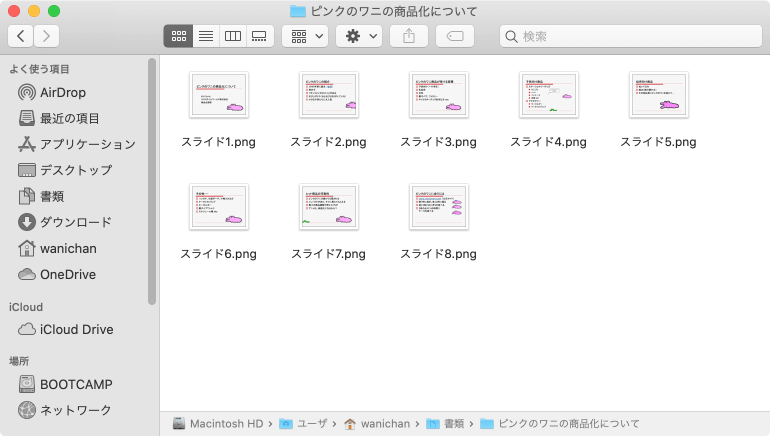Click the スライド2.png file name label

coord(329,142)
